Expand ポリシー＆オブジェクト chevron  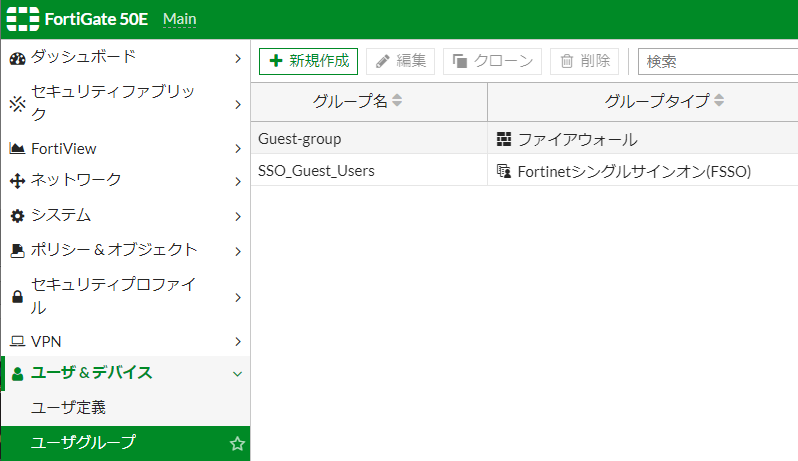pyautogui.click(x=238, y=251)
